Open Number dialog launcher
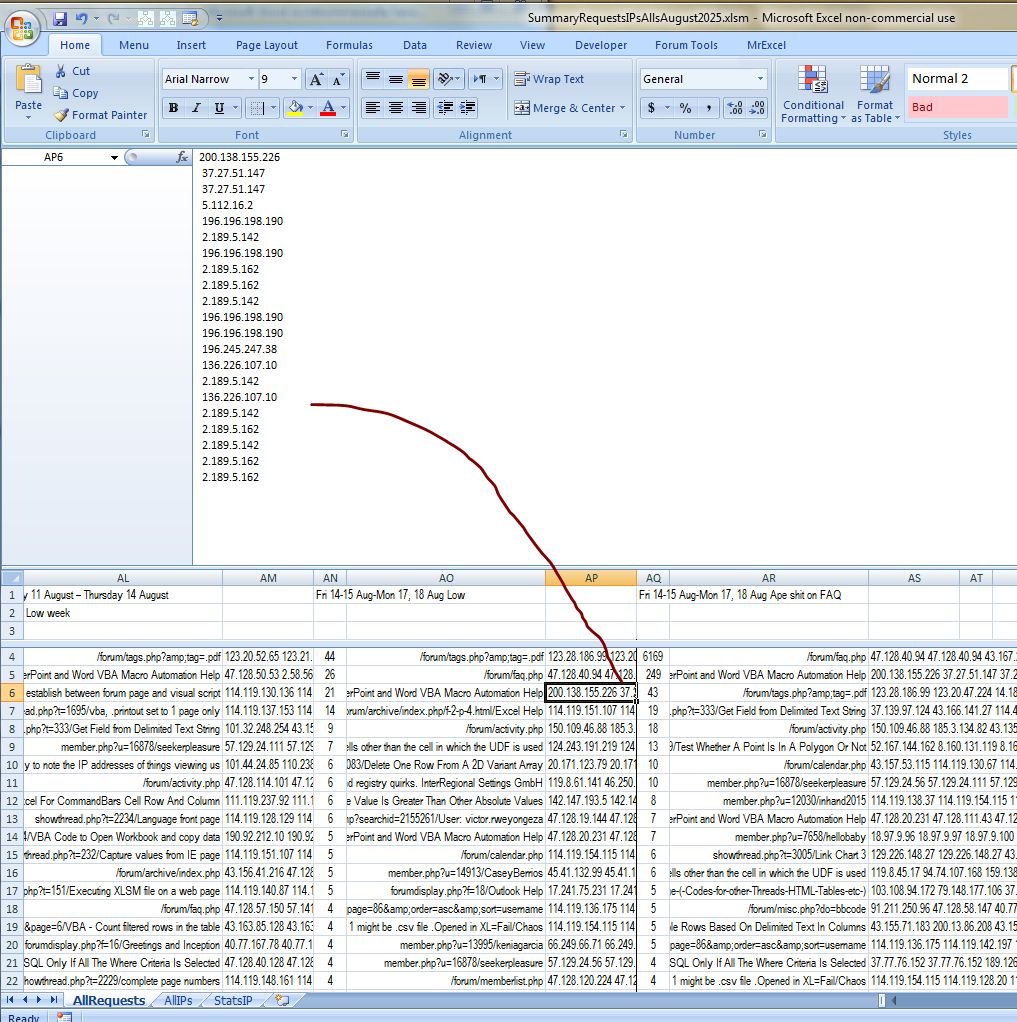 [762, 134]
